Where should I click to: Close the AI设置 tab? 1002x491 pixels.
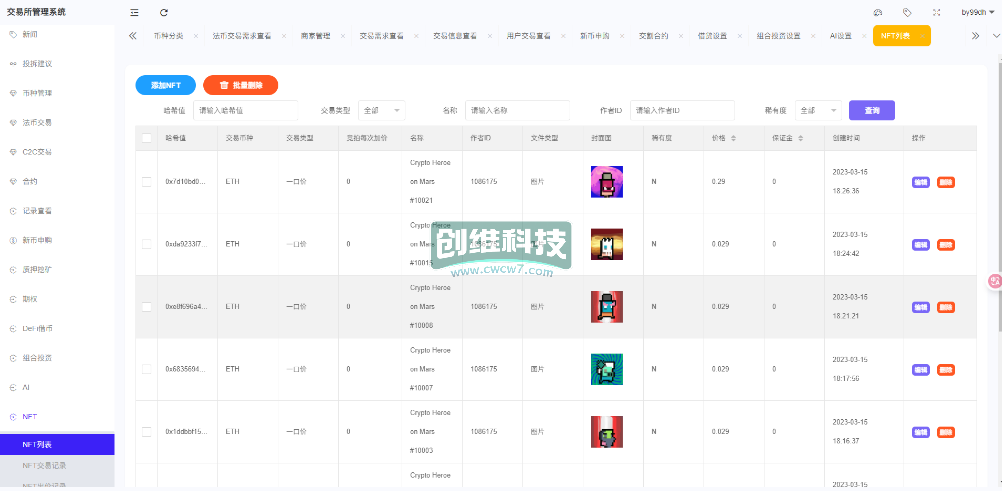[864, 36]
